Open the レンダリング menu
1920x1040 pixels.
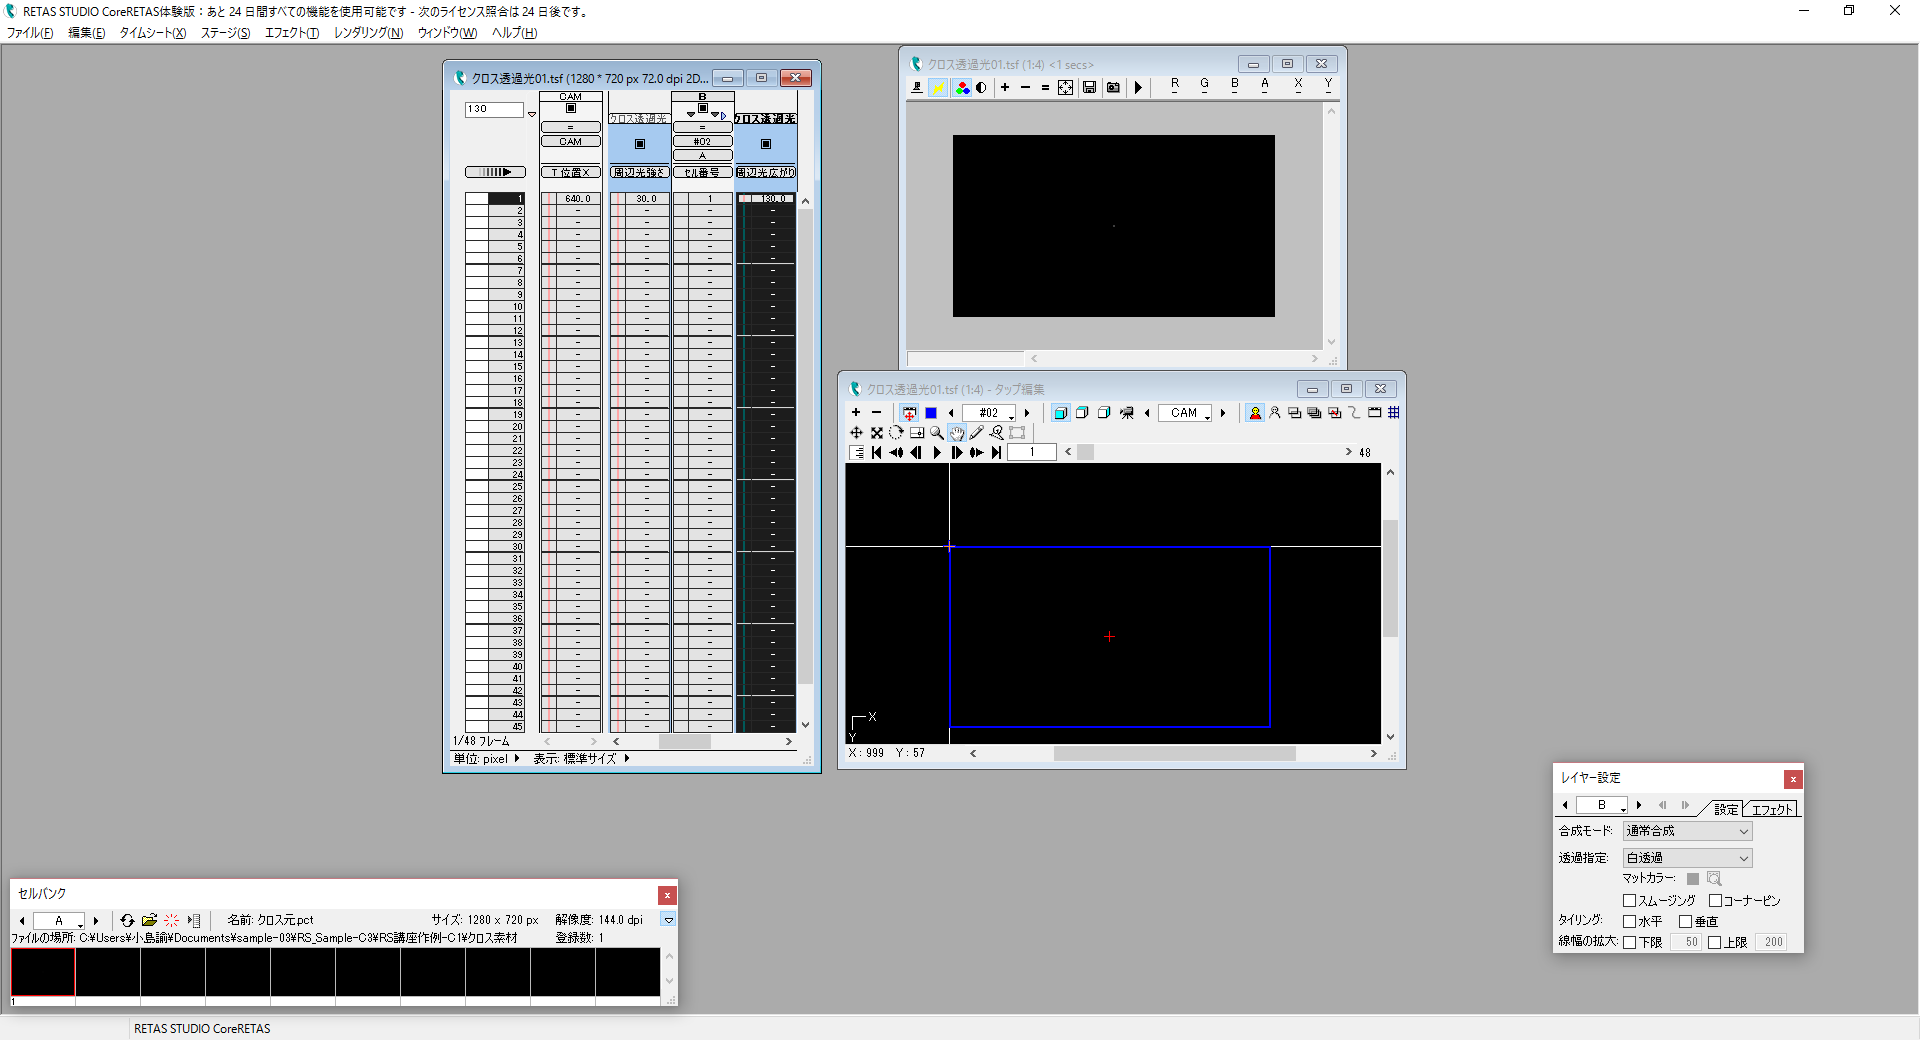(x=369, y=33)
